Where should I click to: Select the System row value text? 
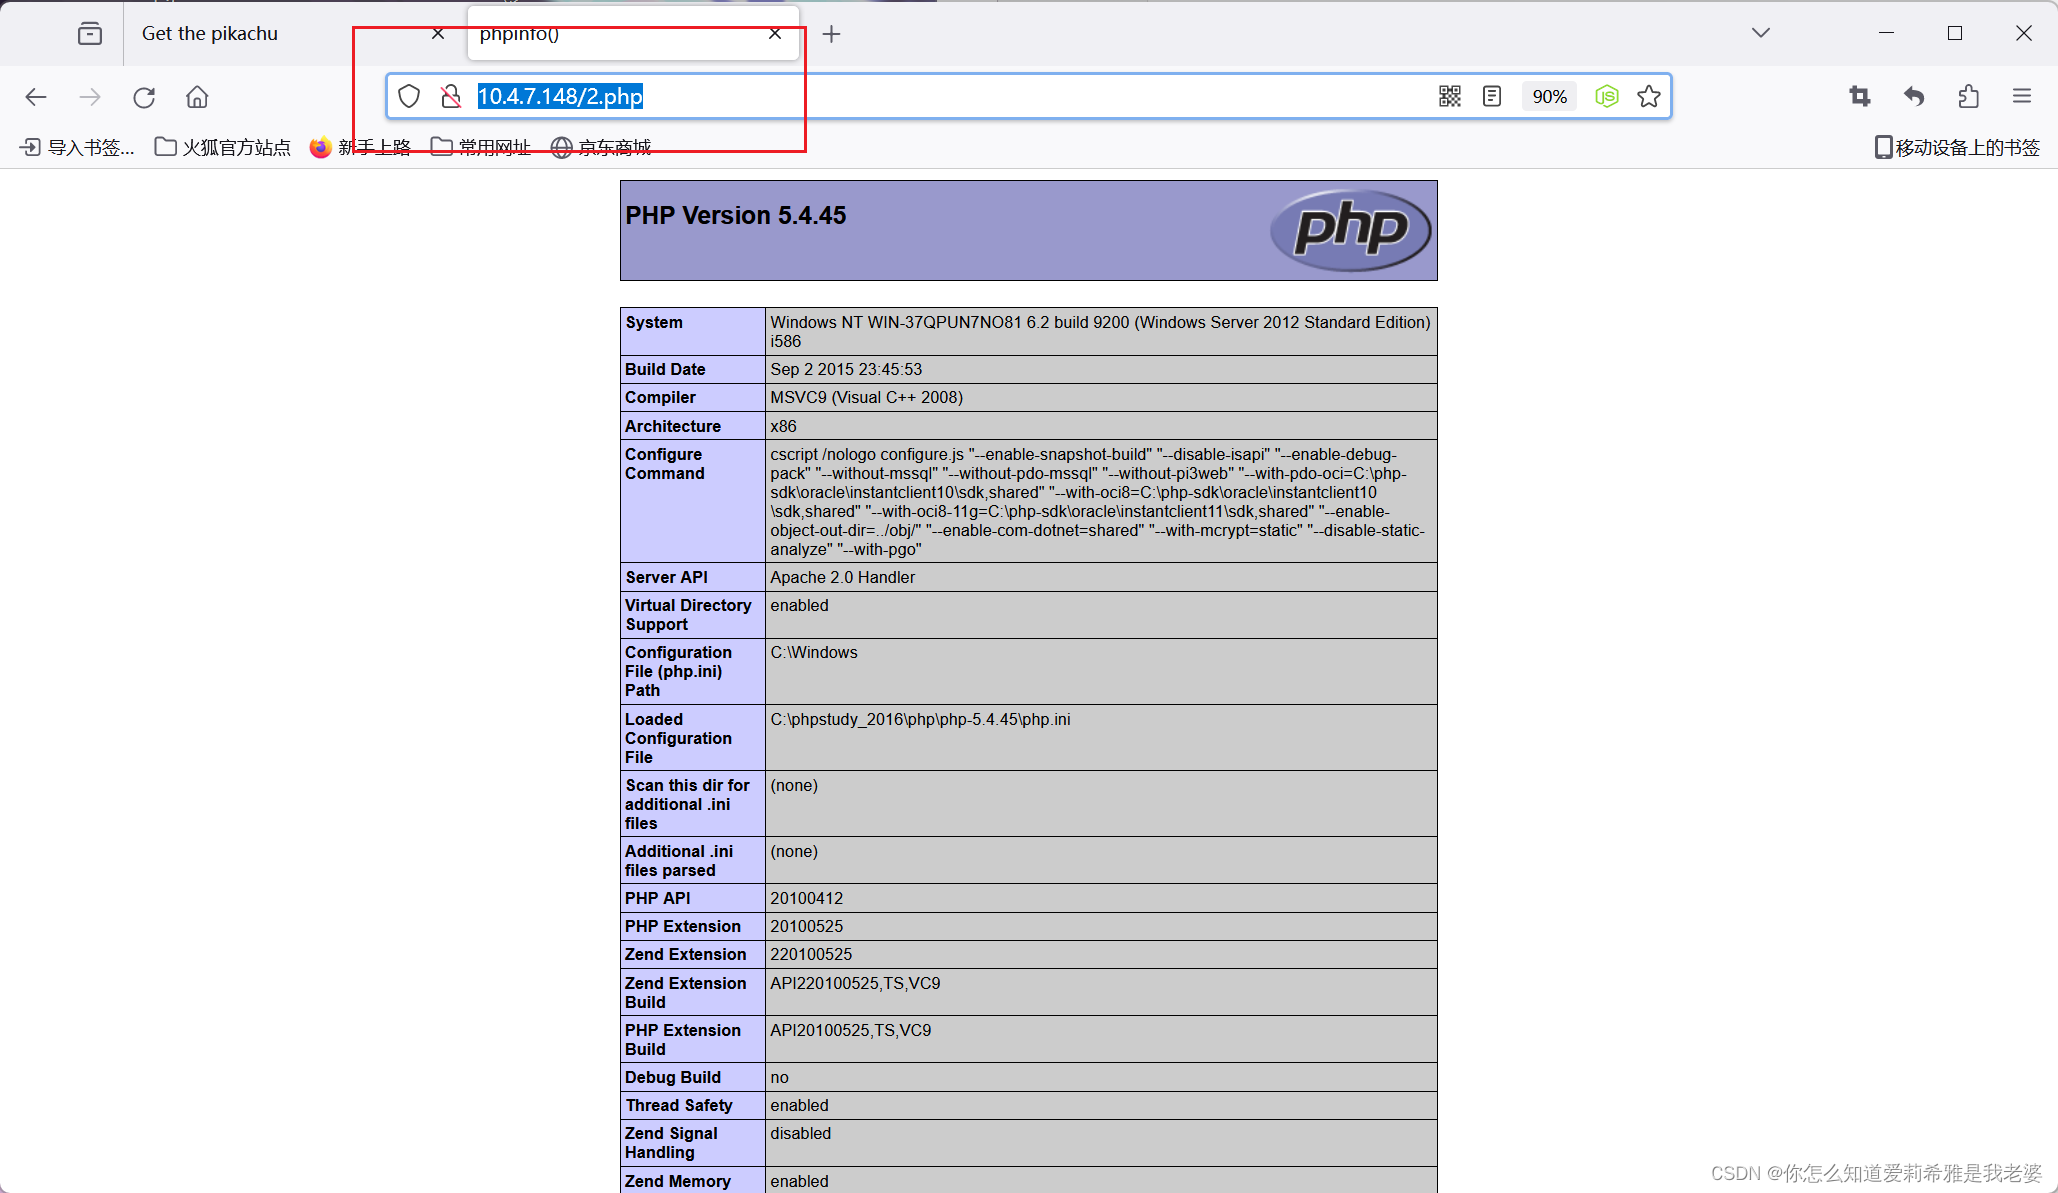coord(1100,331)
